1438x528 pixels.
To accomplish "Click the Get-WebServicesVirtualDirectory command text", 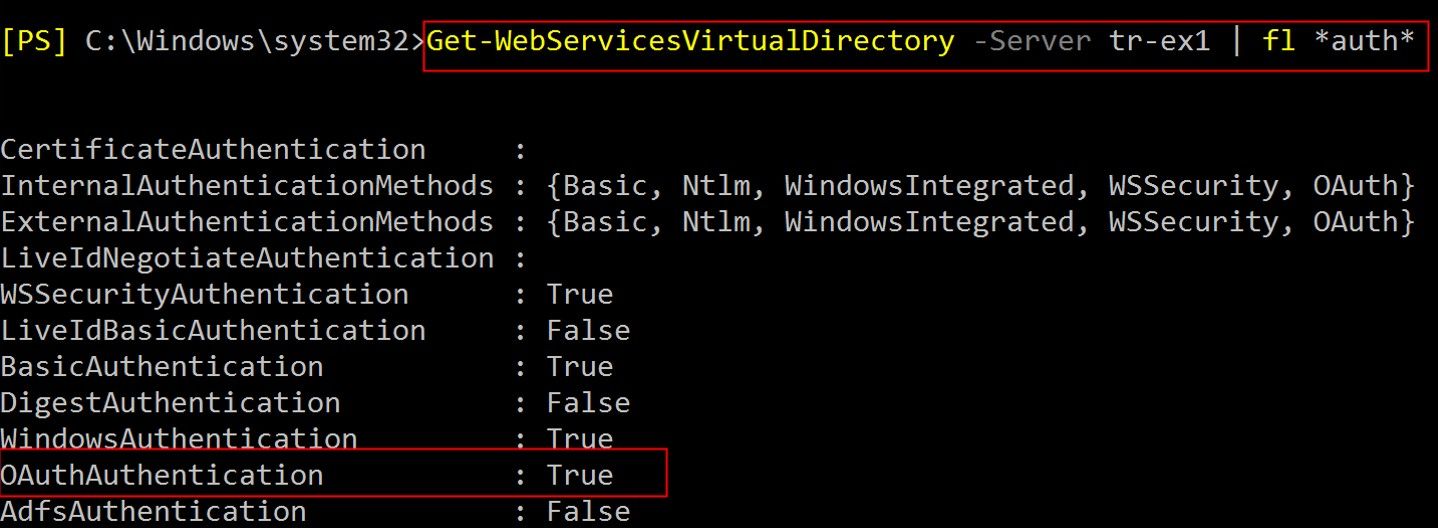I will tap(690, 42).
